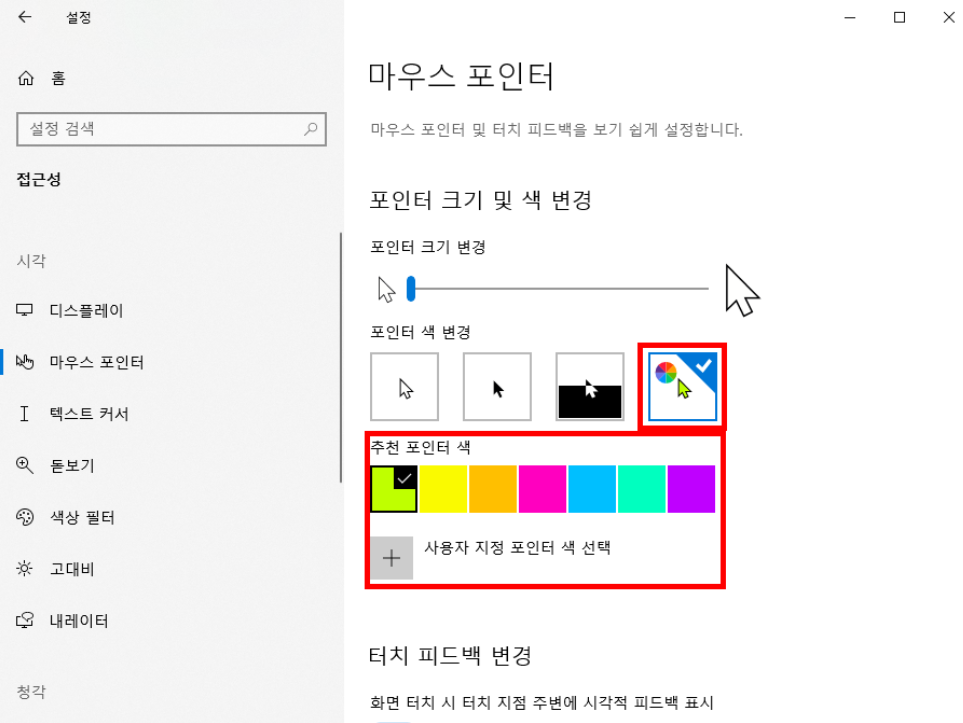Click the 색상 필터 palette icon

[x=25, y=517]
